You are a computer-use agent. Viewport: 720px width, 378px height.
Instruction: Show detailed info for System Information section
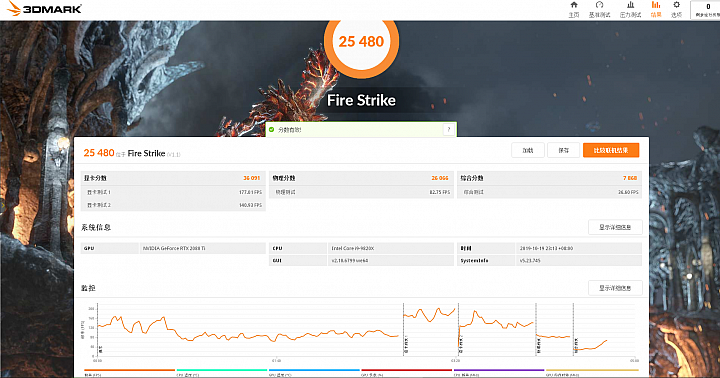[615, 227]
